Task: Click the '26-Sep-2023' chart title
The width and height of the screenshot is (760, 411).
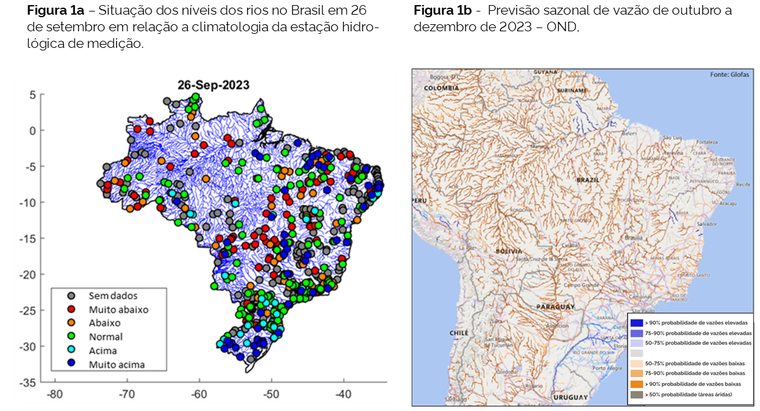Action: pos(213,85)
